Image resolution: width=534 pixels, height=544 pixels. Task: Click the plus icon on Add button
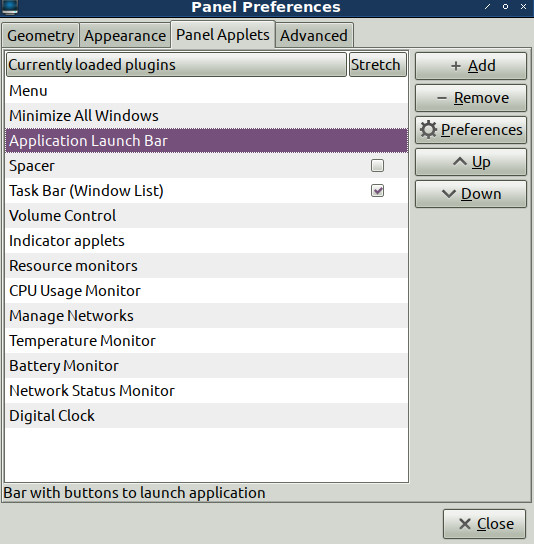[x=456, y=66]
